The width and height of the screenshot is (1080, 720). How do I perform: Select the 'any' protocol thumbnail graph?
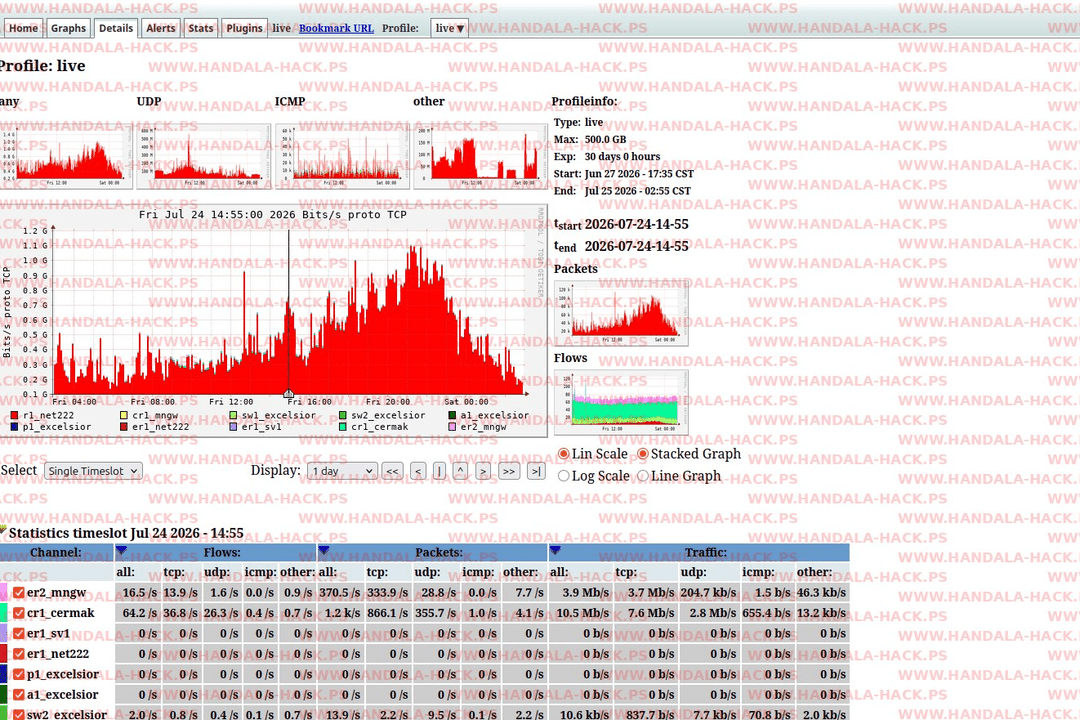[x=65, y=156]
